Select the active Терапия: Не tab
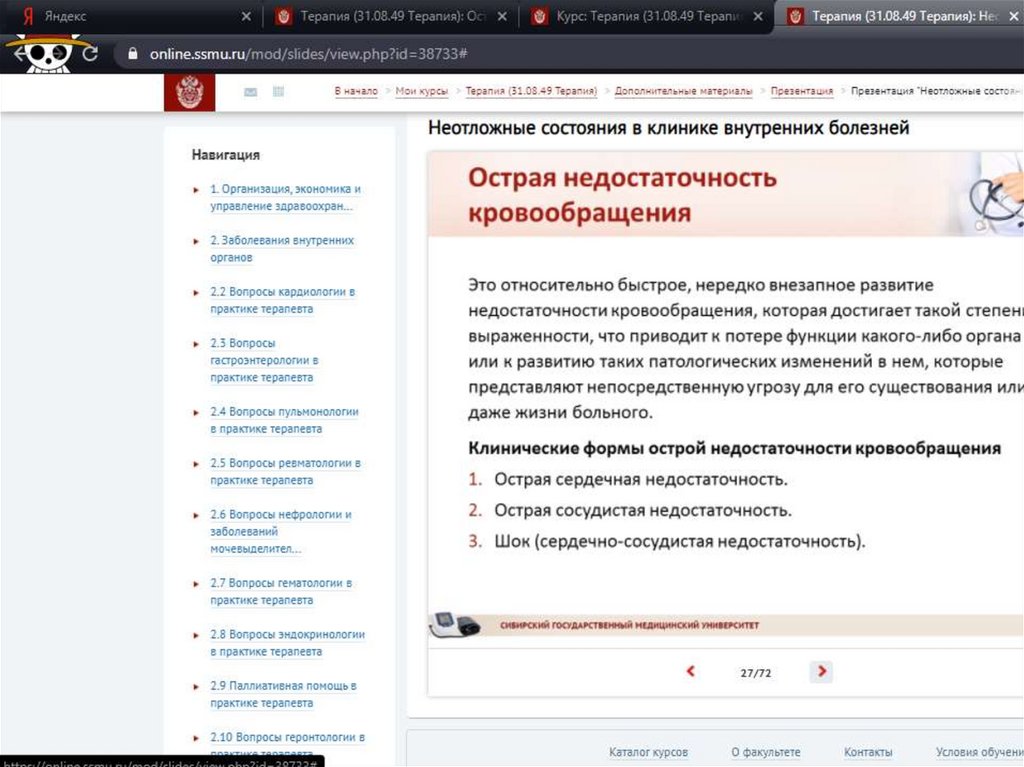The height and width of the screenshot is (767, 1024). pyautogui.click(x=901, y=16)
